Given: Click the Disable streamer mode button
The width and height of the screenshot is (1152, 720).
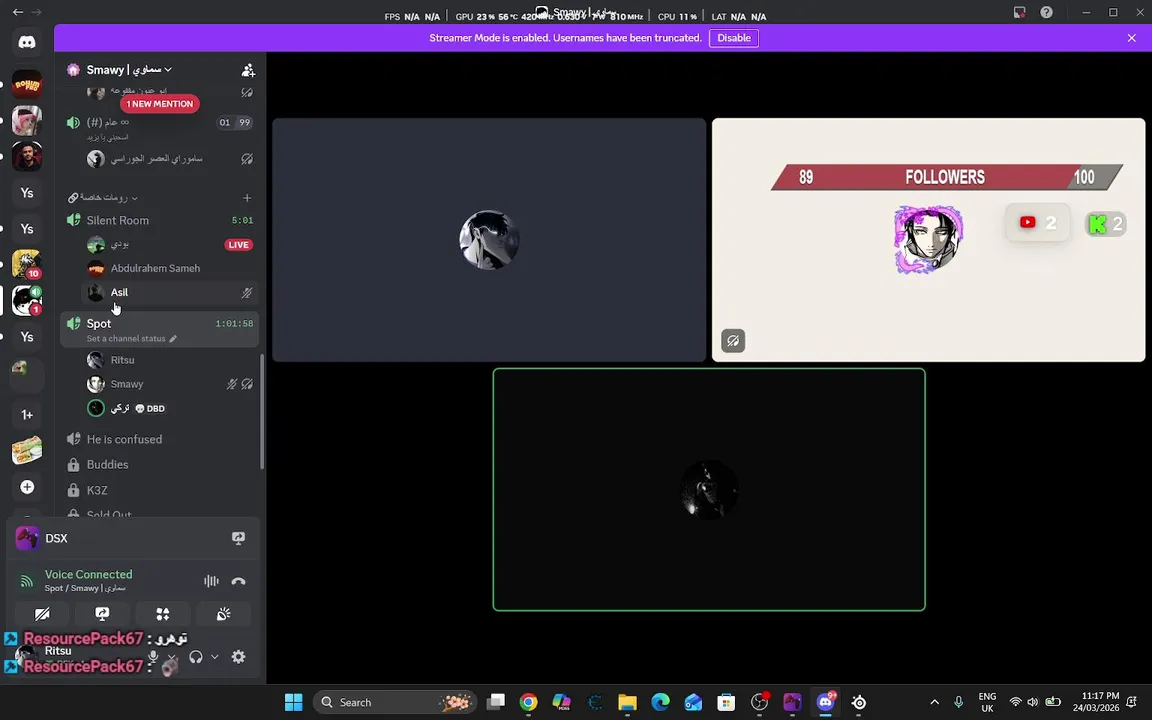Looking at the screenshot, I should (733, 38).
